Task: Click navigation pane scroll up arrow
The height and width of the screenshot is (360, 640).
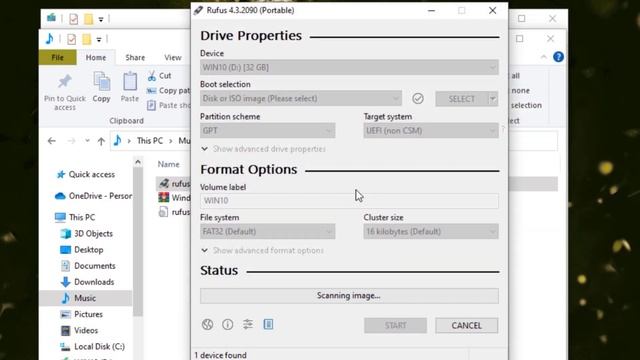Action: tap(138, 162)
